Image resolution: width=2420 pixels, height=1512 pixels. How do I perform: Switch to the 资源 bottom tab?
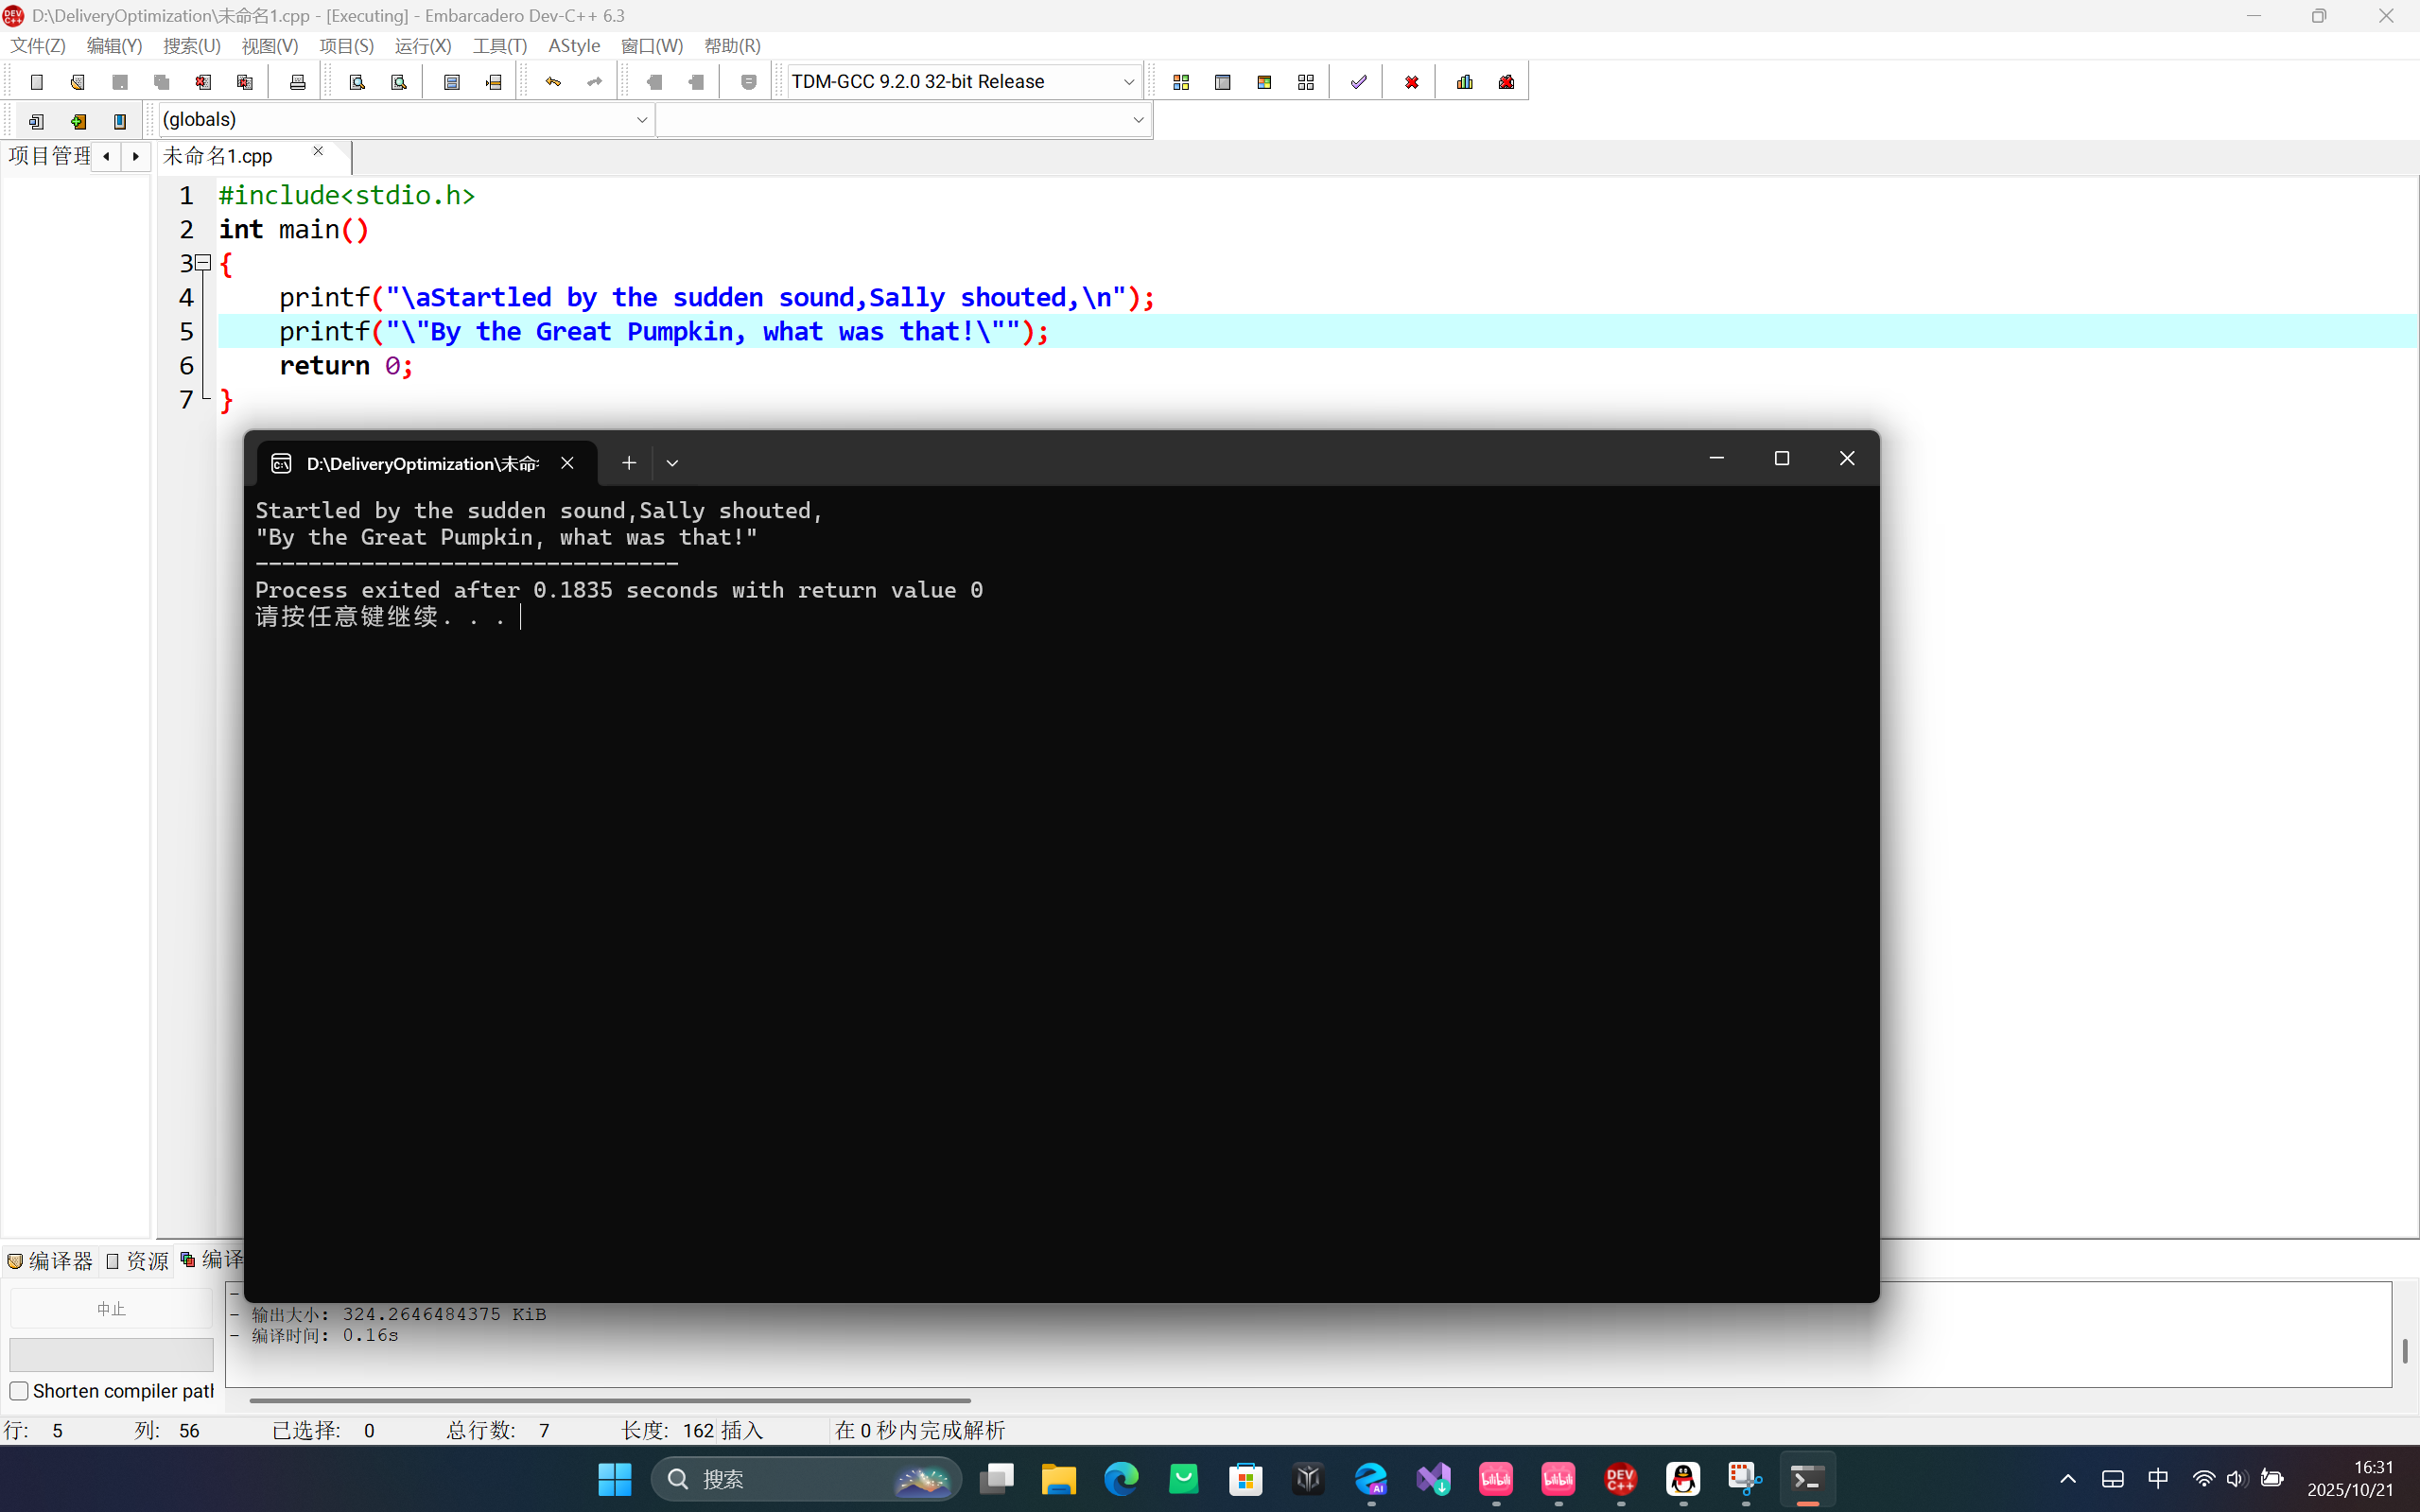[x=138, y=1261]
